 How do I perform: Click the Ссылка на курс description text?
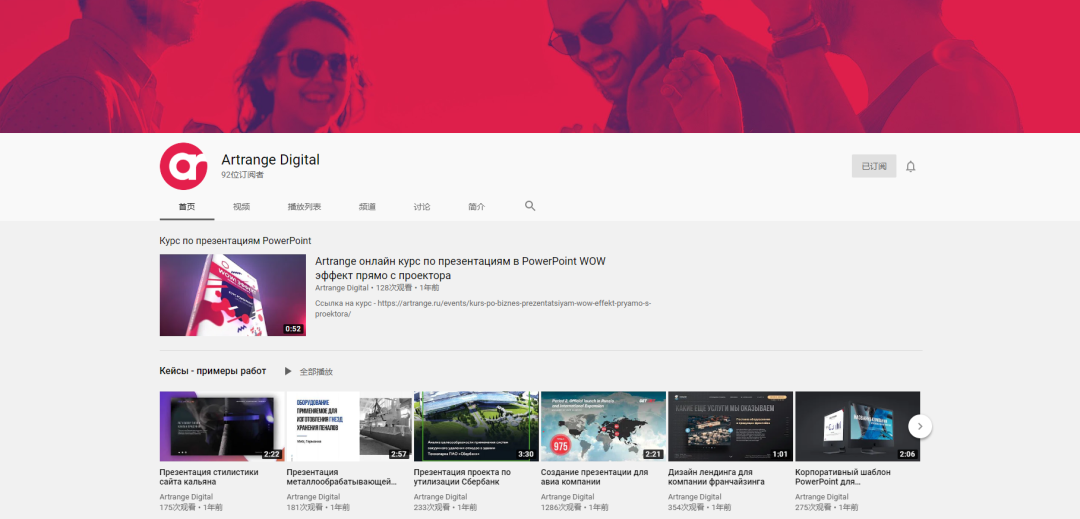point(483,308)
